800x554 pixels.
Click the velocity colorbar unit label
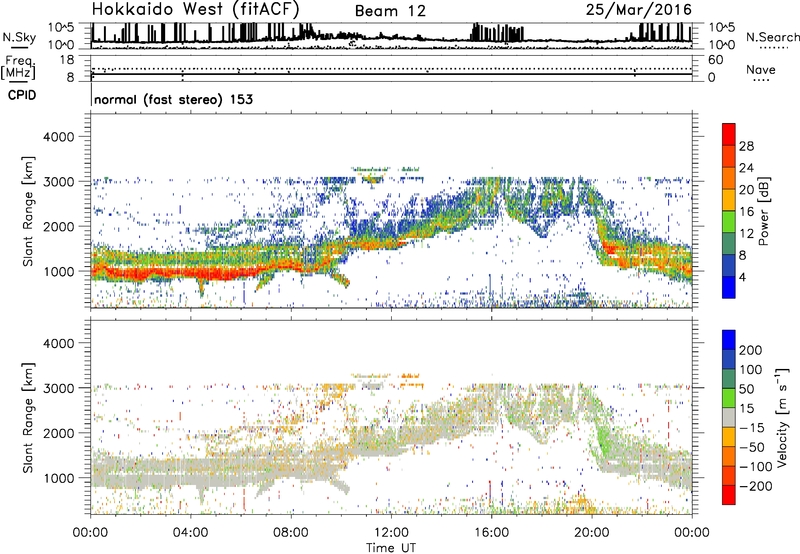(781, 417)
